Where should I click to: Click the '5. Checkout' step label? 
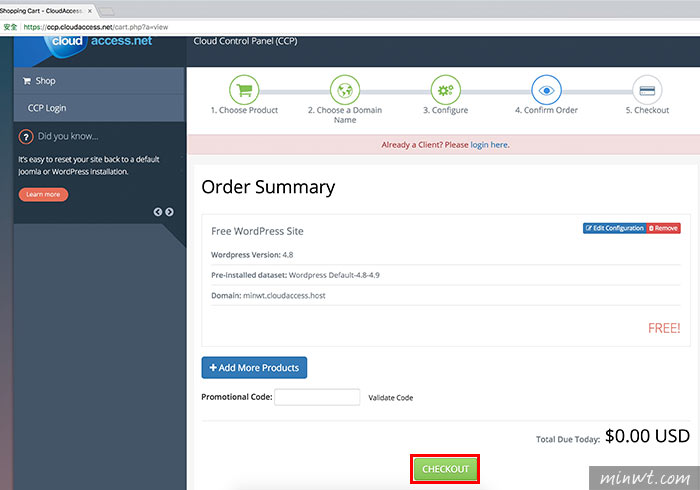[x=647, y=110]
